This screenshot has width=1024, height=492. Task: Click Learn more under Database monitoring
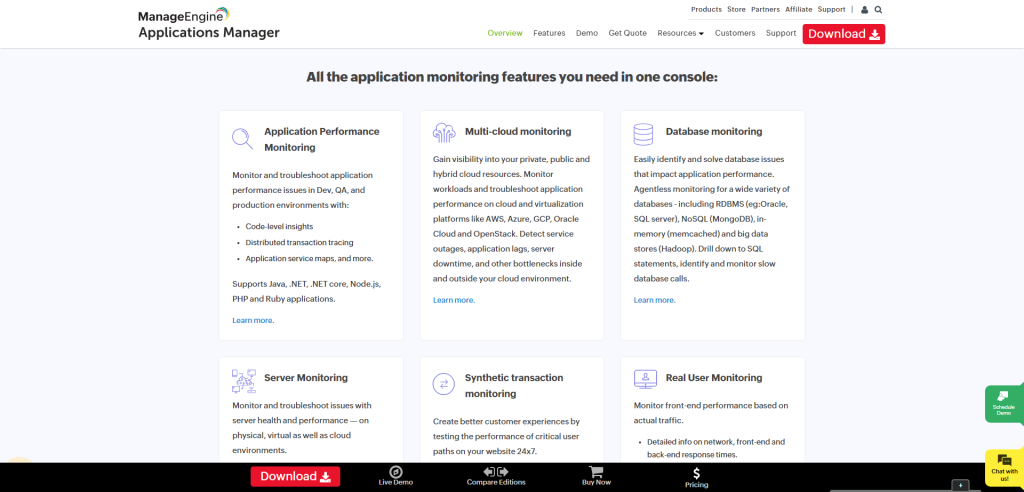click(x=654, y=300)
